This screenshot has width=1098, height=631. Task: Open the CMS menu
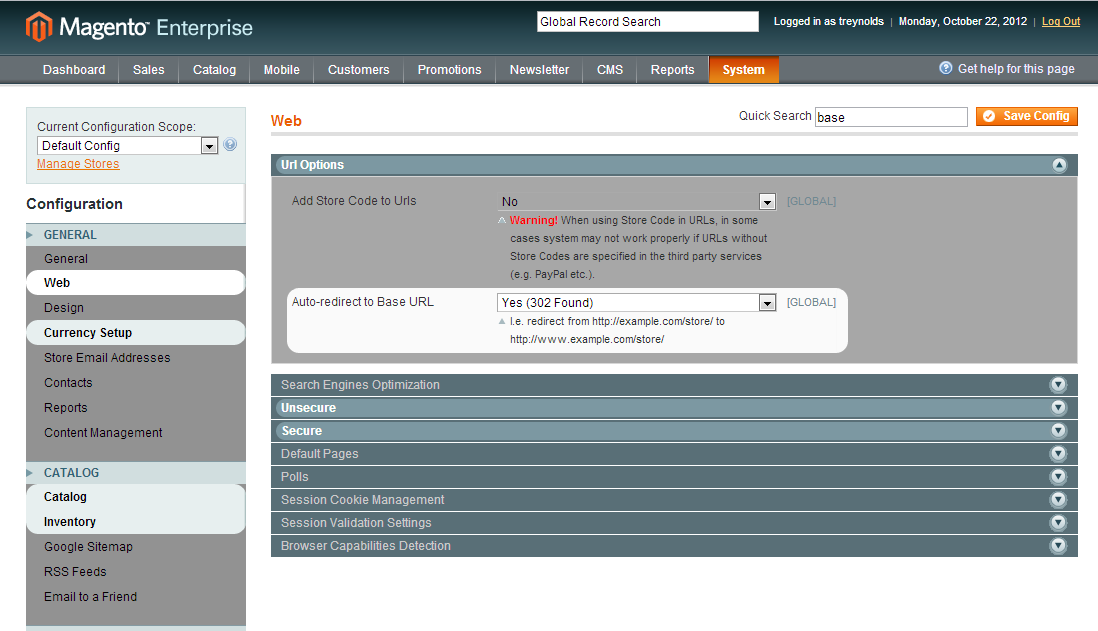tap(610, 70)
